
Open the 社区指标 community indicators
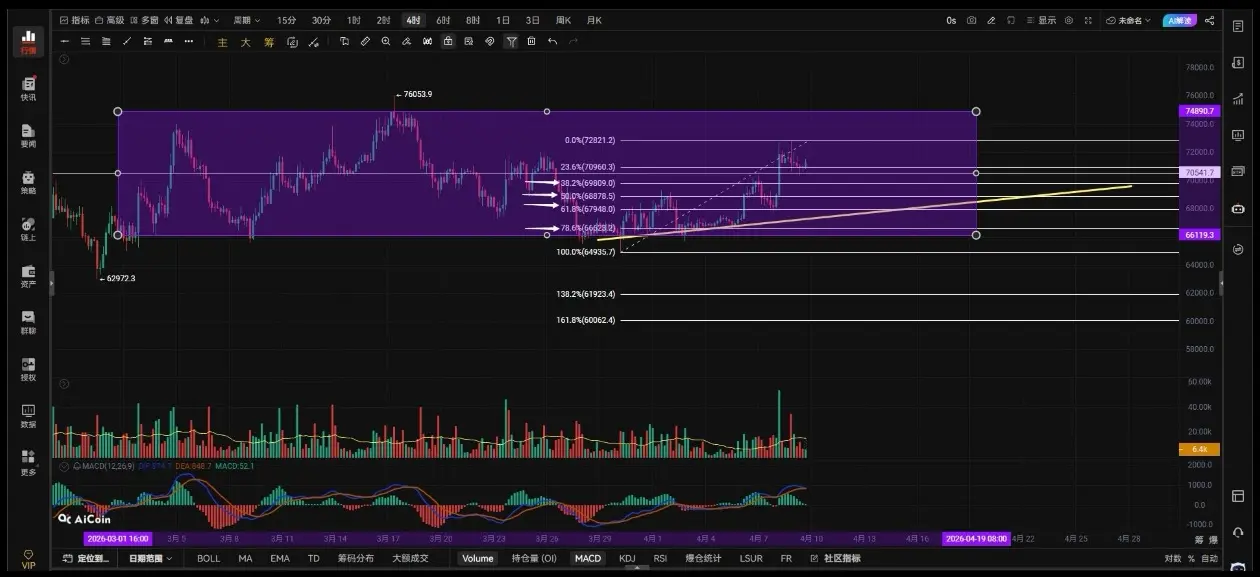[835, 558]
